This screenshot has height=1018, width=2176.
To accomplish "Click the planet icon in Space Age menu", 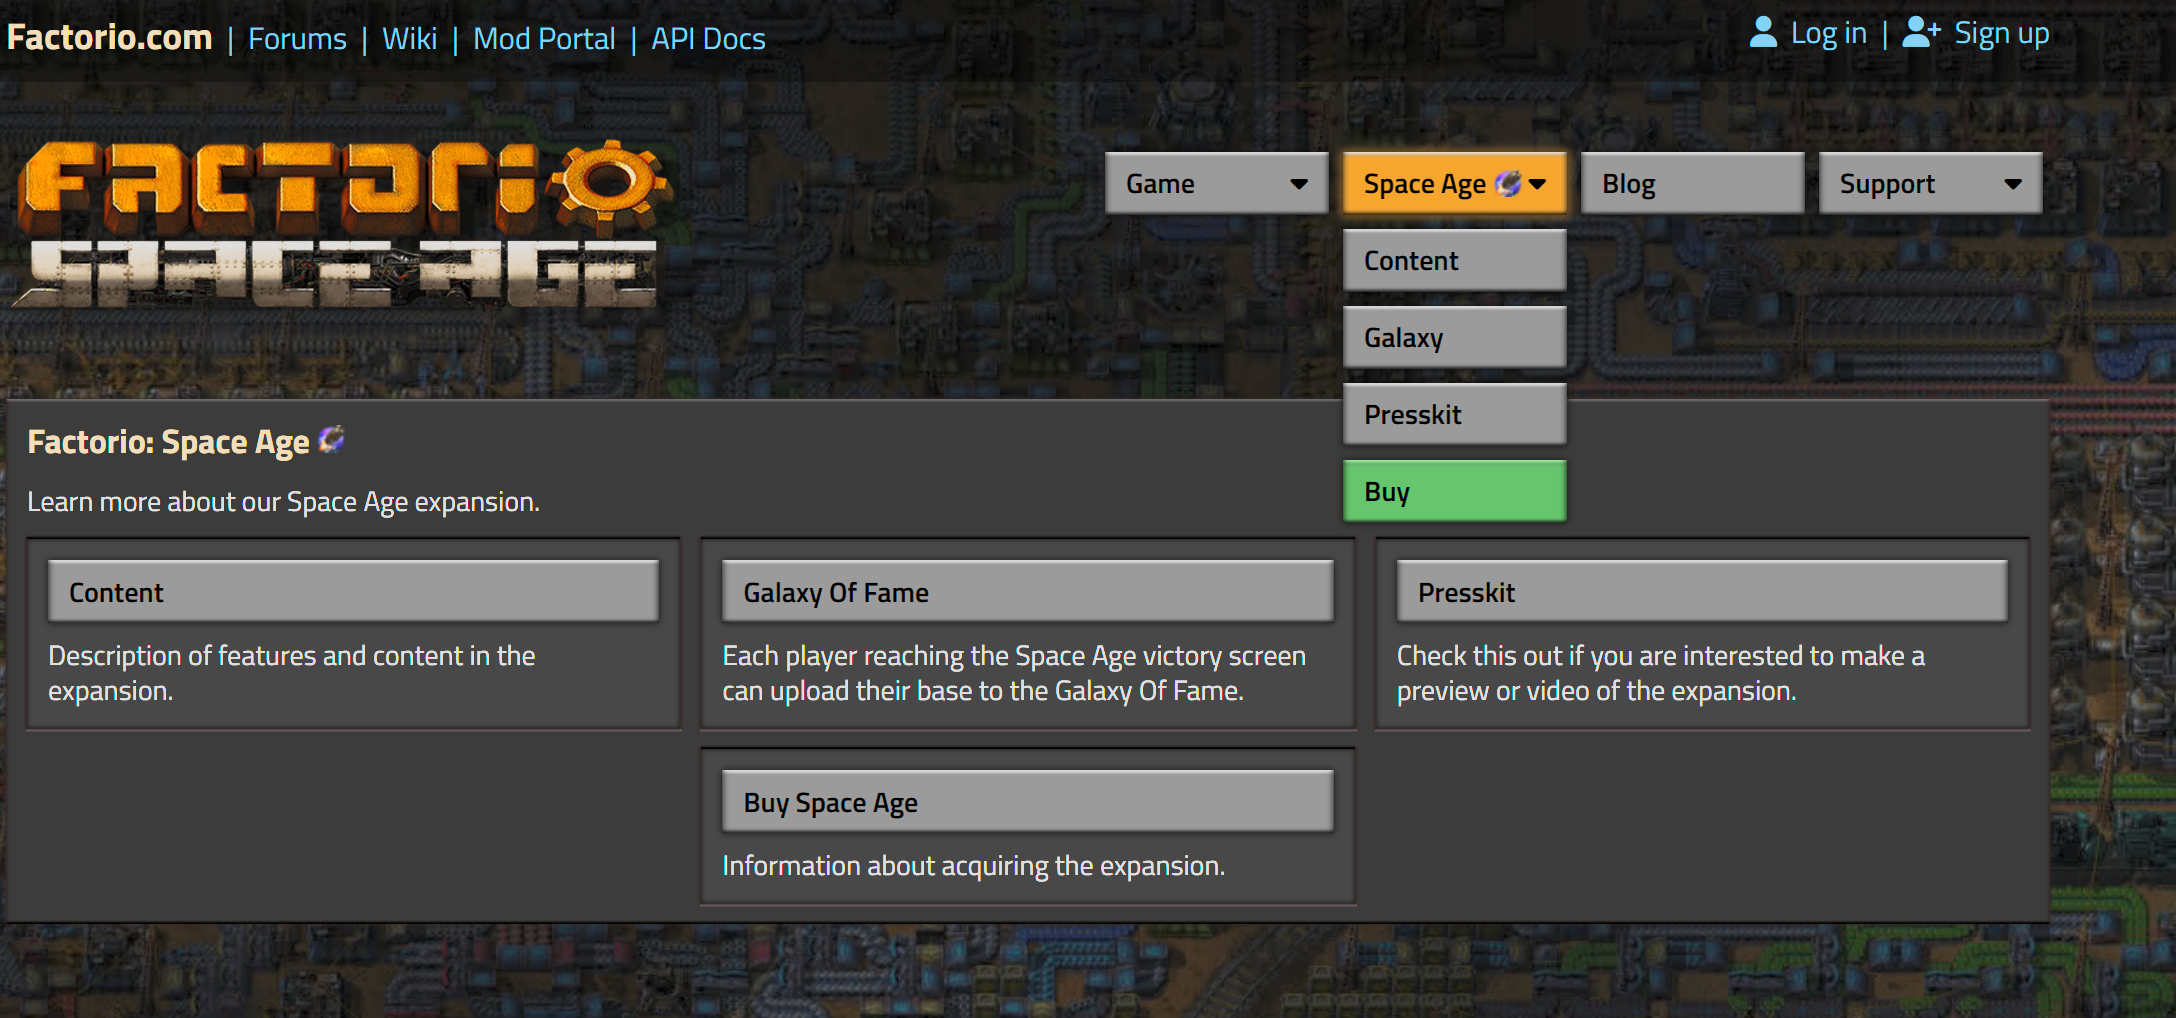I will click(1507, 183).
